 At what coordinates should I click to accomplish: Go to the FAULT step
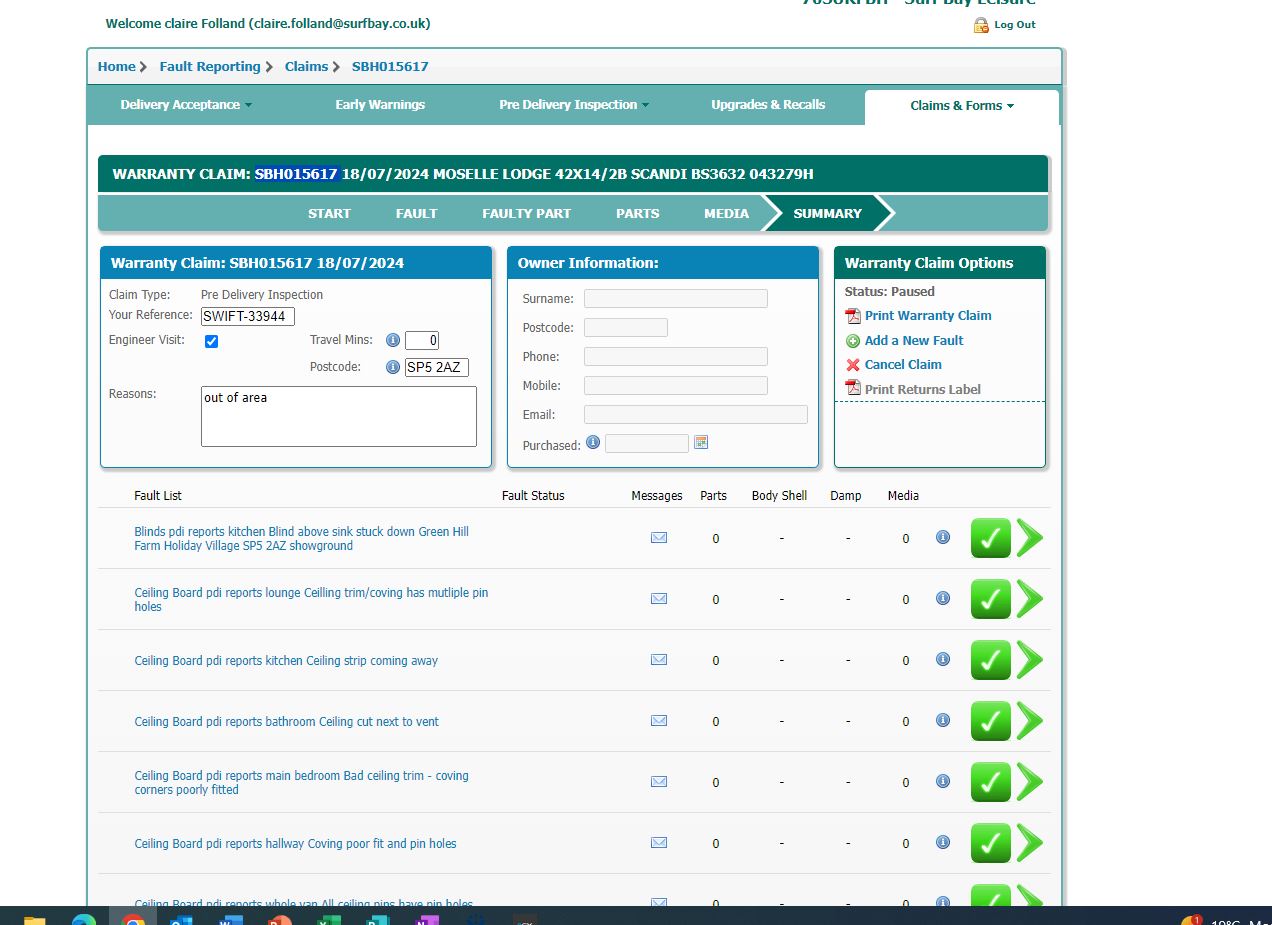(x=416, y=213)
